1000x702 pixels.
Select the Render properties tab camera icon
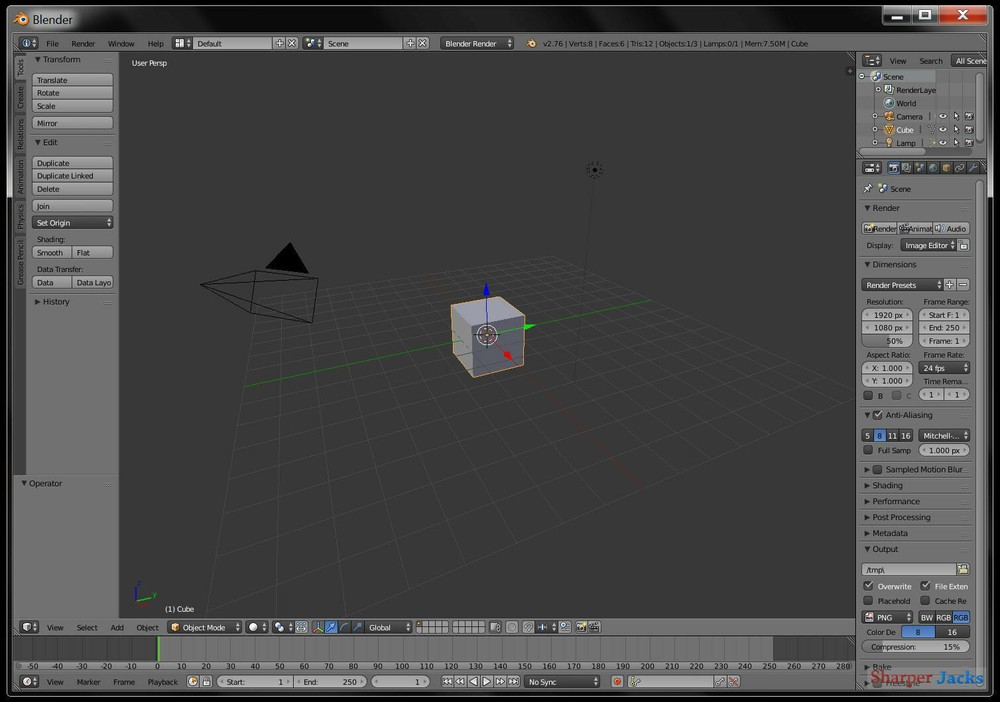coord(893,167)
